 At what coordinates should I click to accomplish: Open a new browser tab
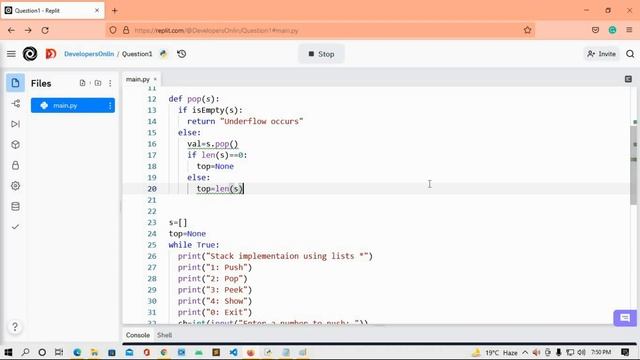[115, 11]
